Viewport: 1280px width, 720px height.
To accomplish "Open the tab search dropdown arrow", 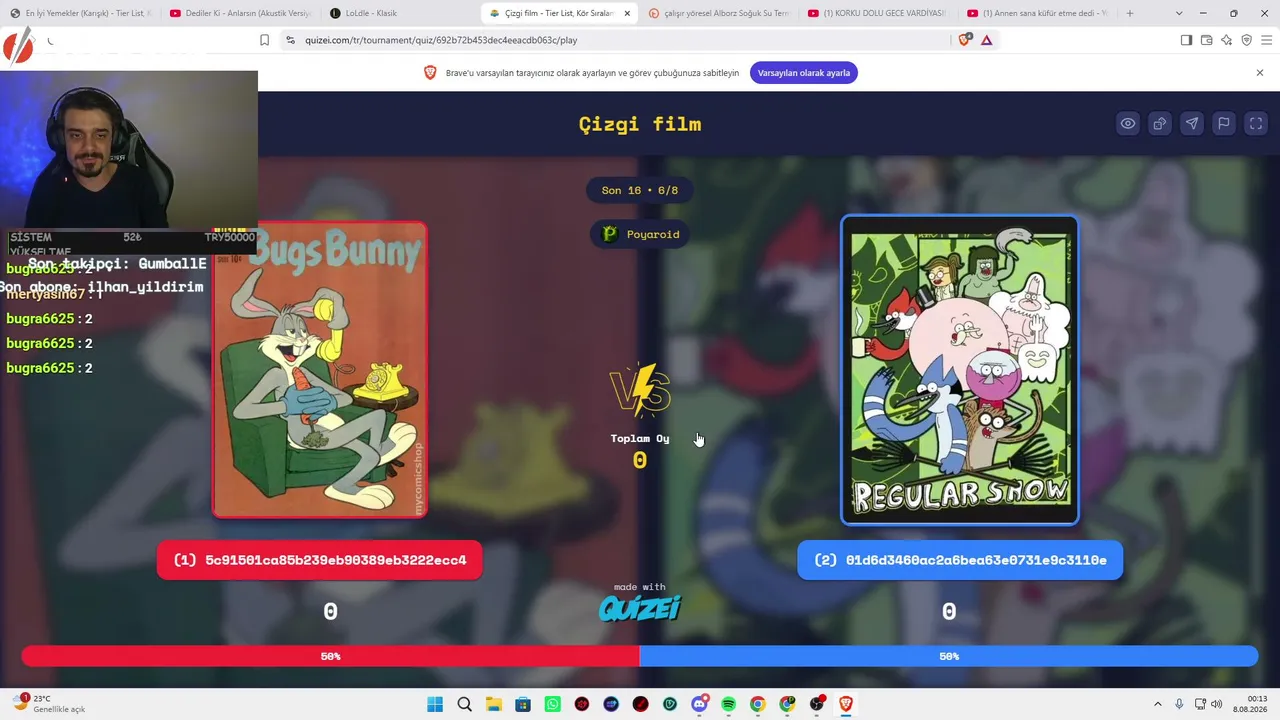I will pos(1179,13).
